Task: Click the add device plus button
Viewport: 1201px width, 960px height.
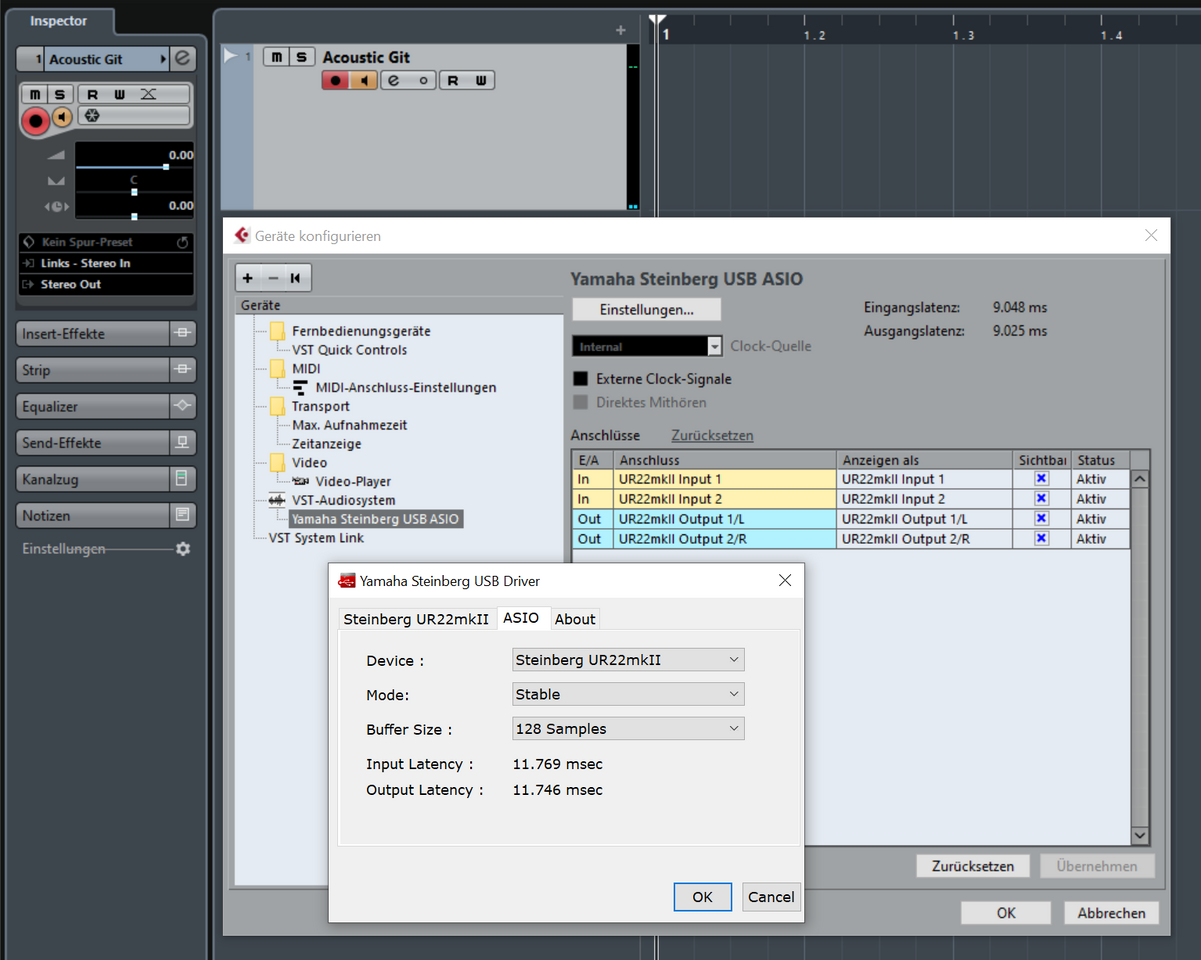Action: (248, 278)
